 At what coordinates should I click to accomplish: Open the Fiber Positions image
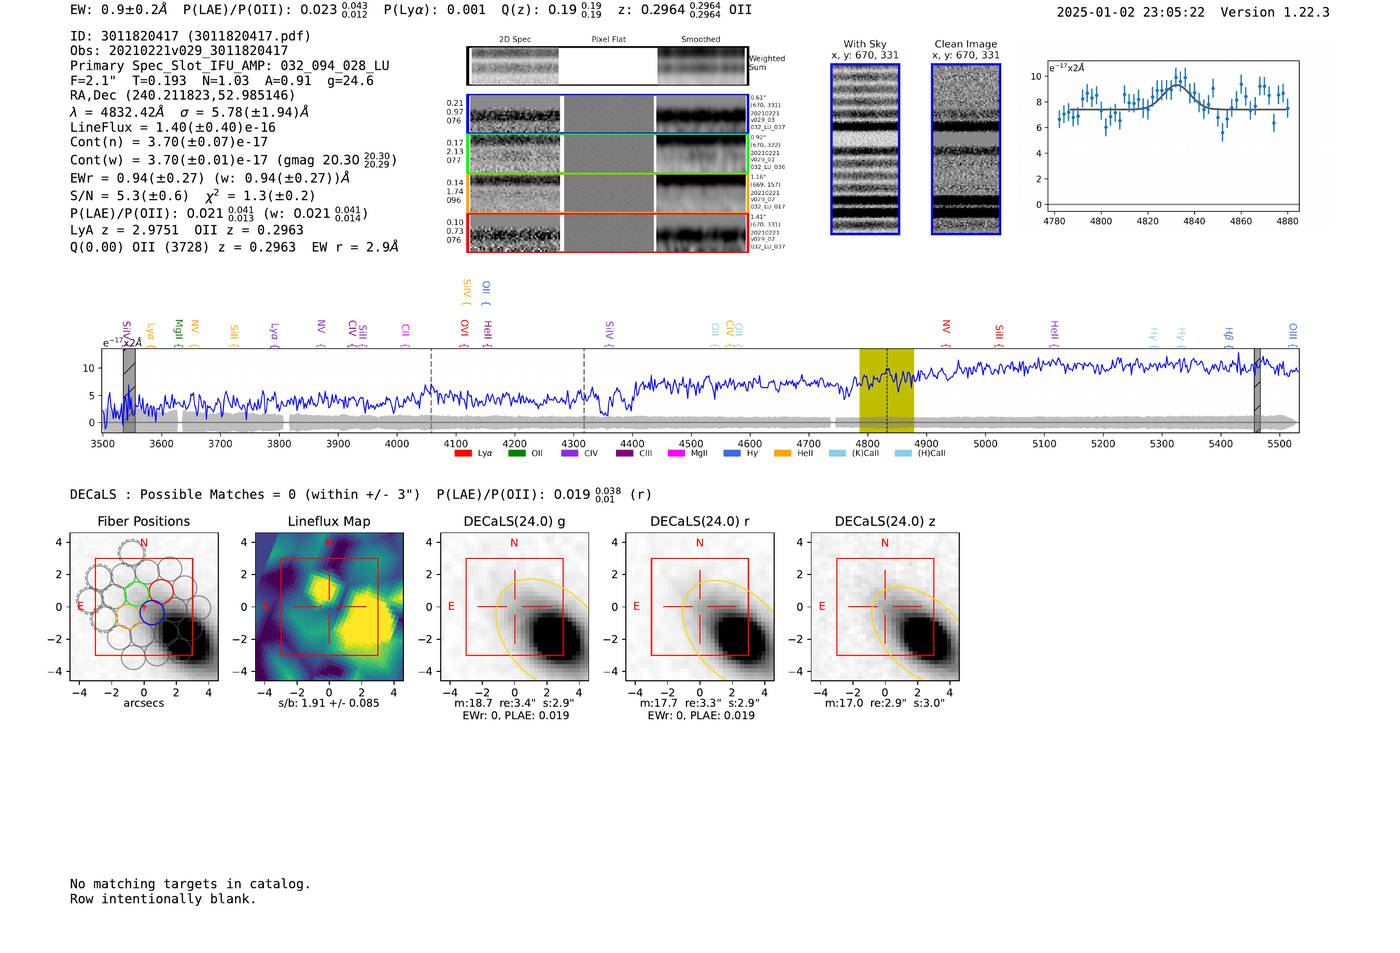coord(144,607)
